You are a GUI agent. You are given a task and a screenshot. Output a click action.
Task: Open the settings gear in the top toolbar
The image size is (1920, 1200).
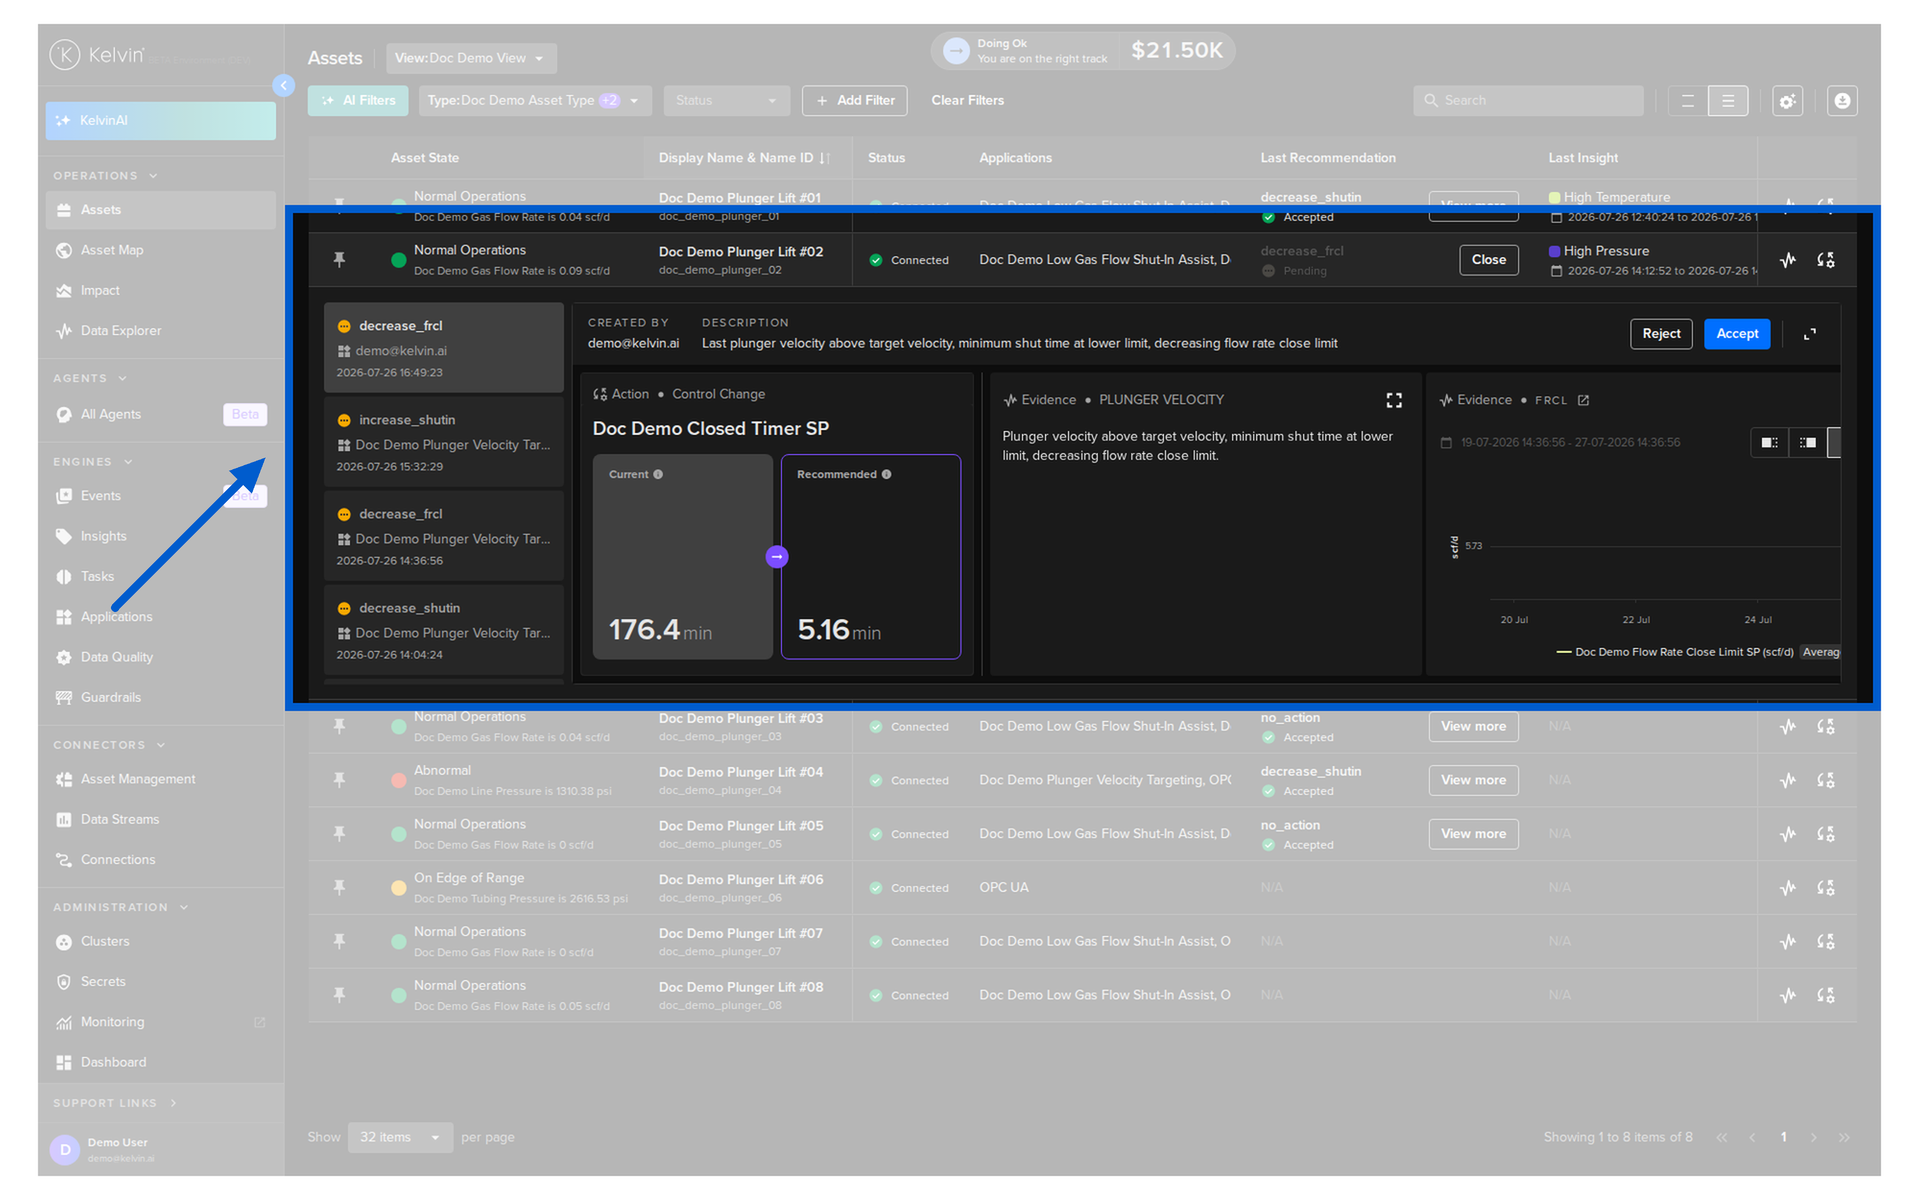point(1787,101)
